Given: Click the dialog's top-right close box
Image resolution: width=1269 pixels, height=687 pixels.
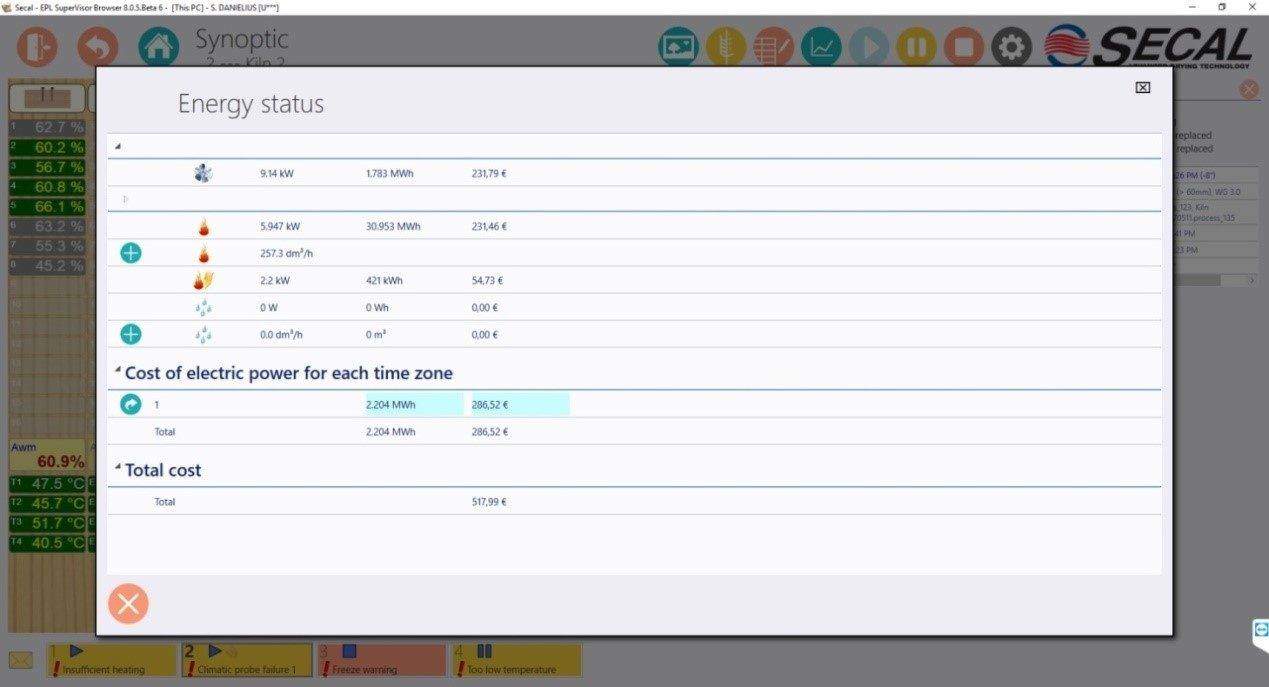Looking at the screenshot, I should (1143, 88).
